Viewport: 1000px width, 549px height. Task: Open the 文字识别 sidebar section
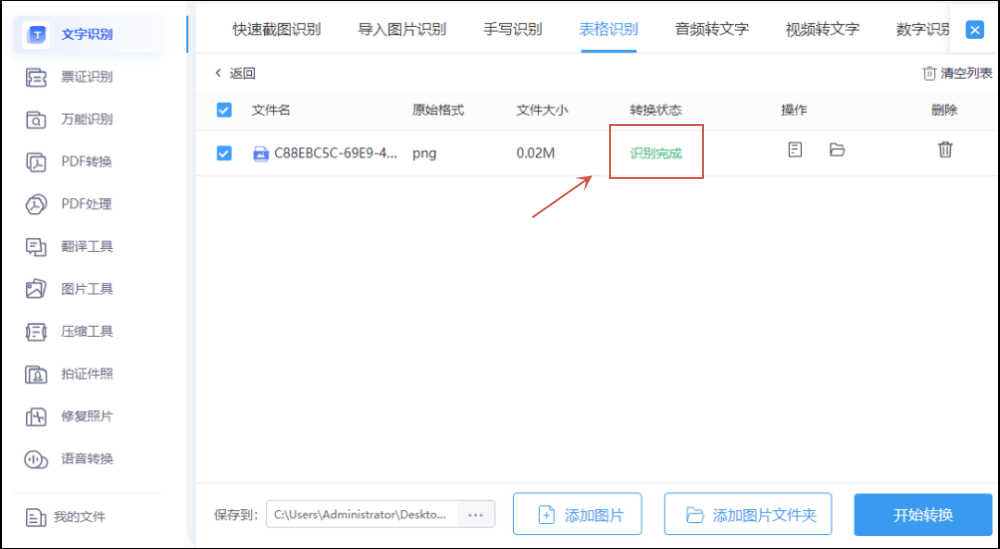point(87,34)
